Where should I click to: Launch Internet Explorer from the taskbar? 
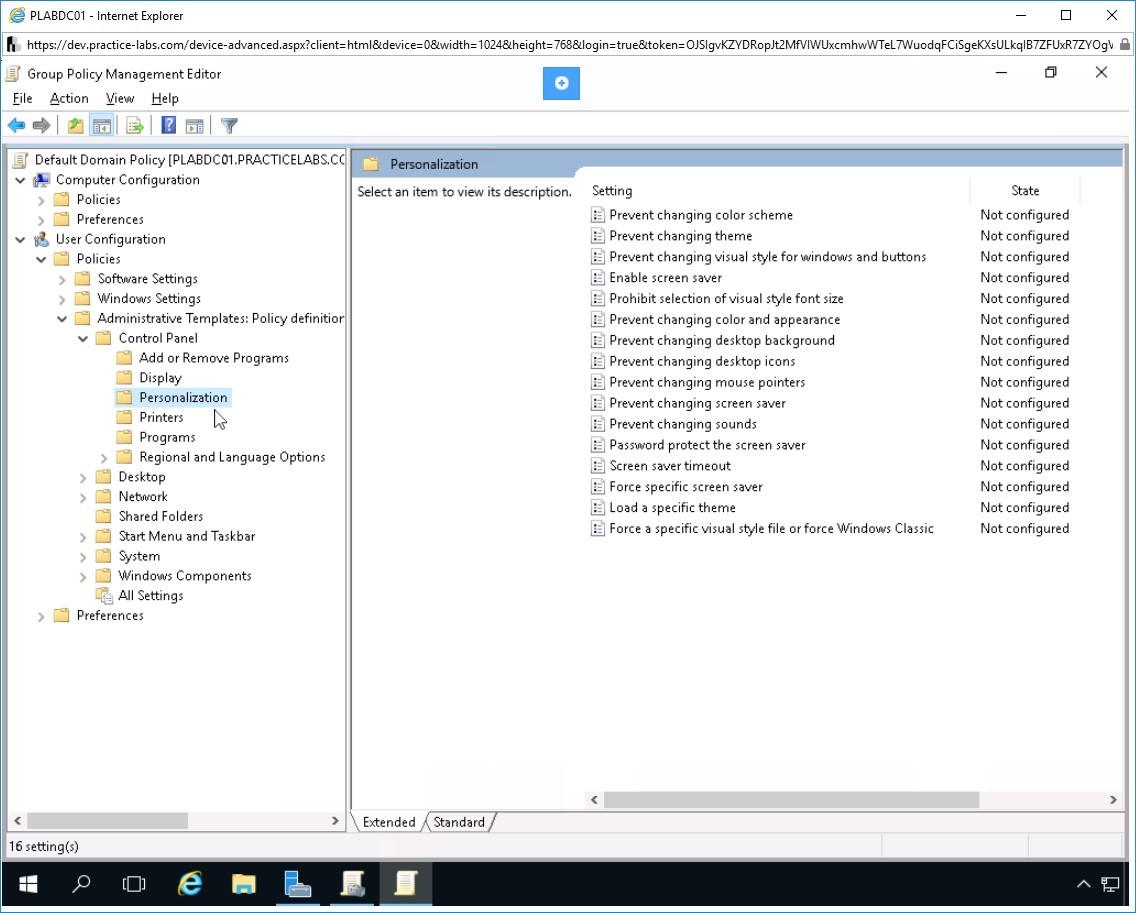click(190, 884)
